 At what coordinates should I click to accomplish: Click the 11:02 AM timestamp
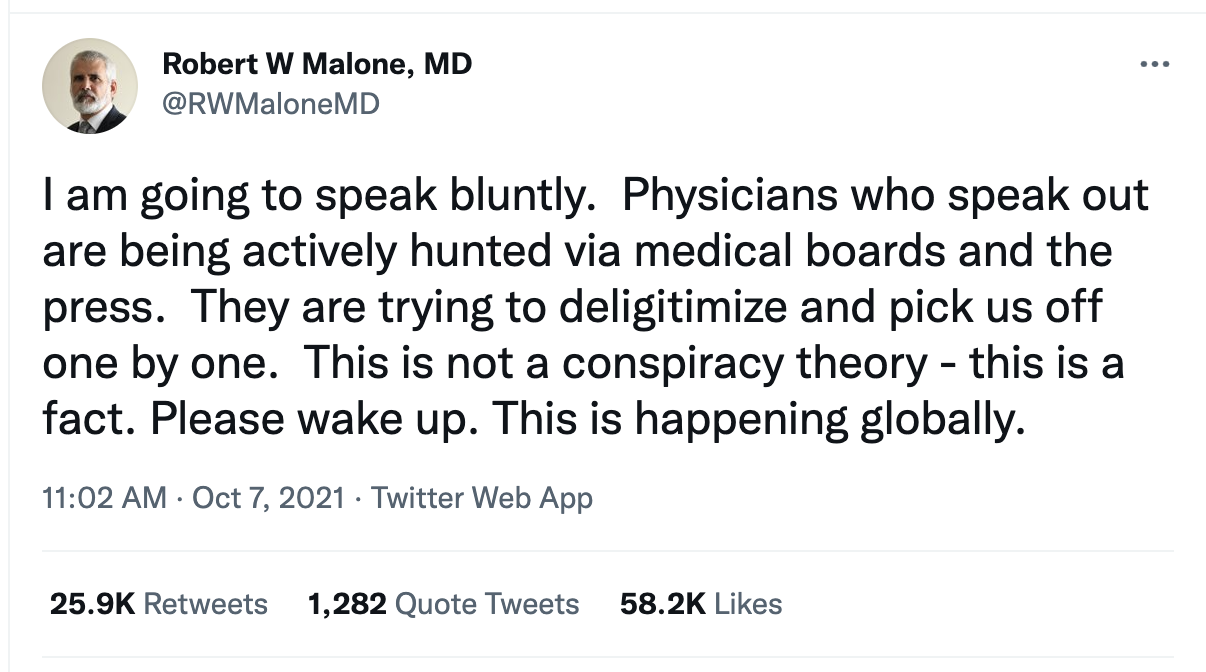(x=104, y=498)
